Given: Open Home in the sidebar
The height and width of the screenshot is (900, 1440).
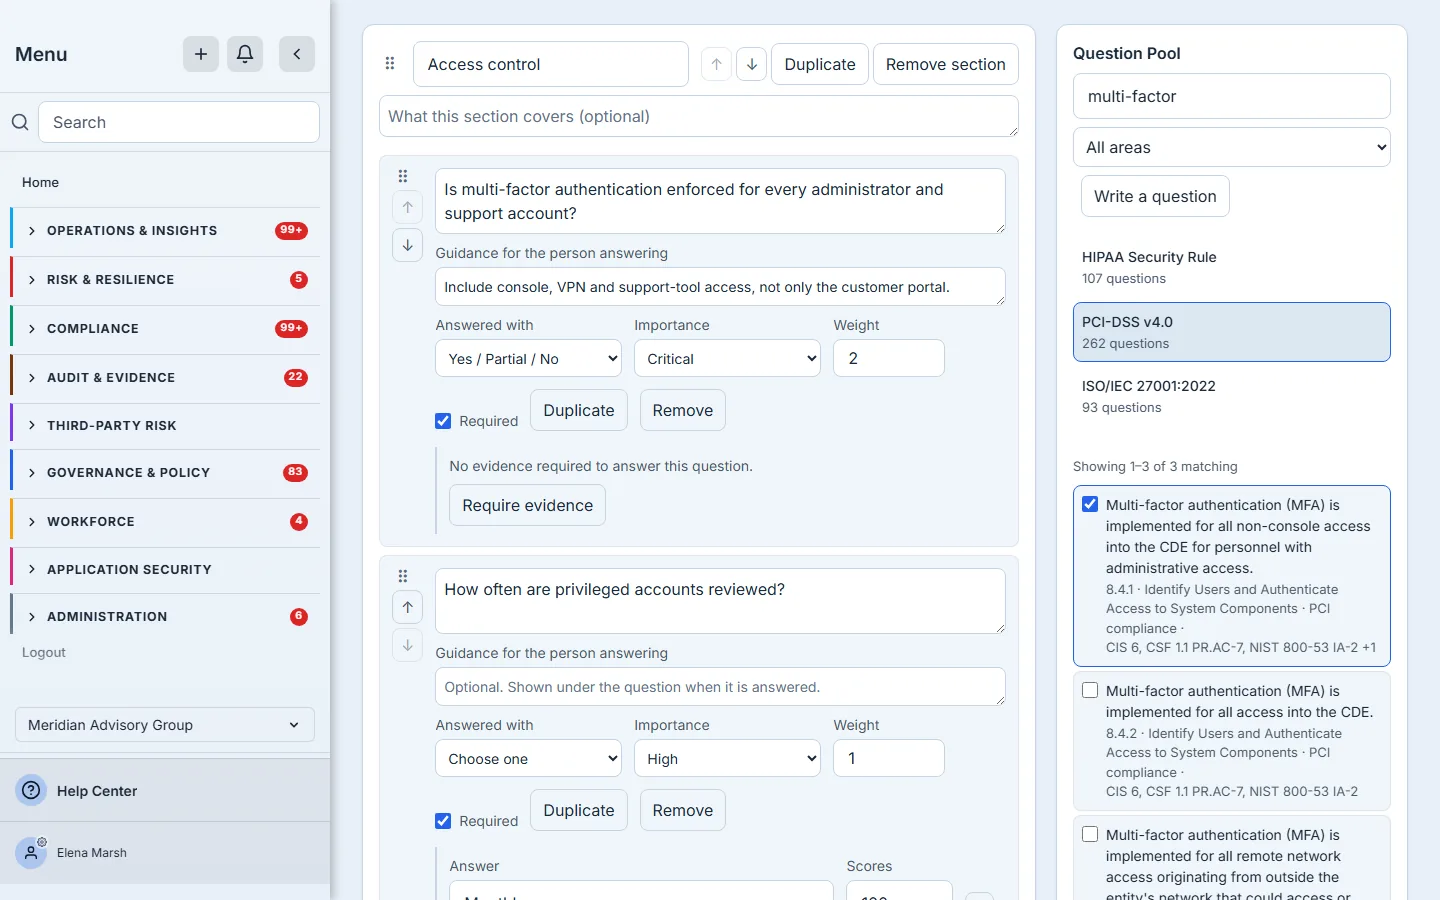Looking at the screenshot, I should pyautogui.click(x=40, y=182).
